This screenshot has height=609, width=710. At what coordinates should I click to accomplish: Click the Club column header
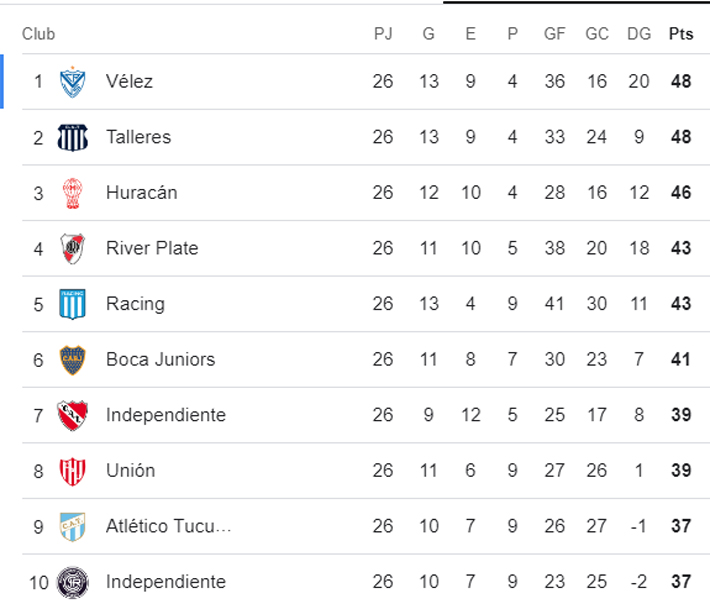tap(38, 34)
